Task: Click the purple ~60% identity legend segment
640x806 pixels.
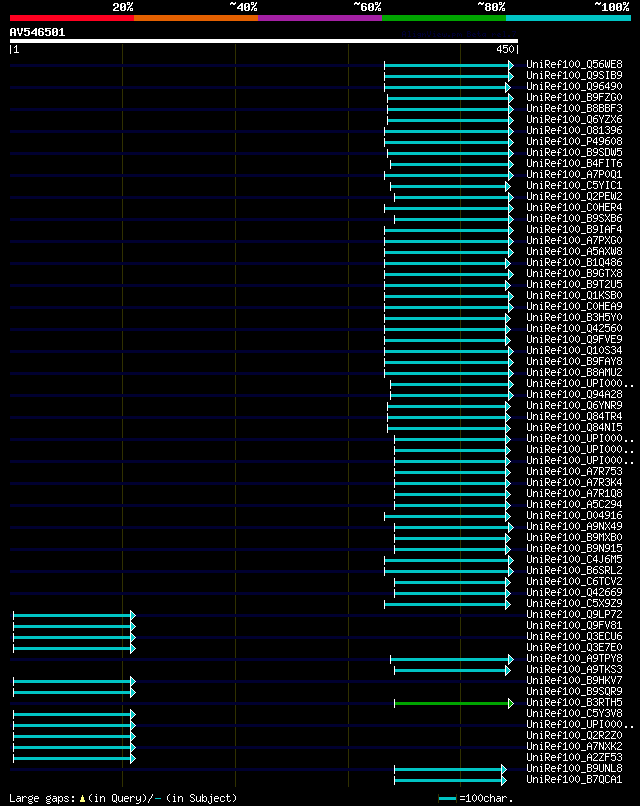Action: [320, 18]
